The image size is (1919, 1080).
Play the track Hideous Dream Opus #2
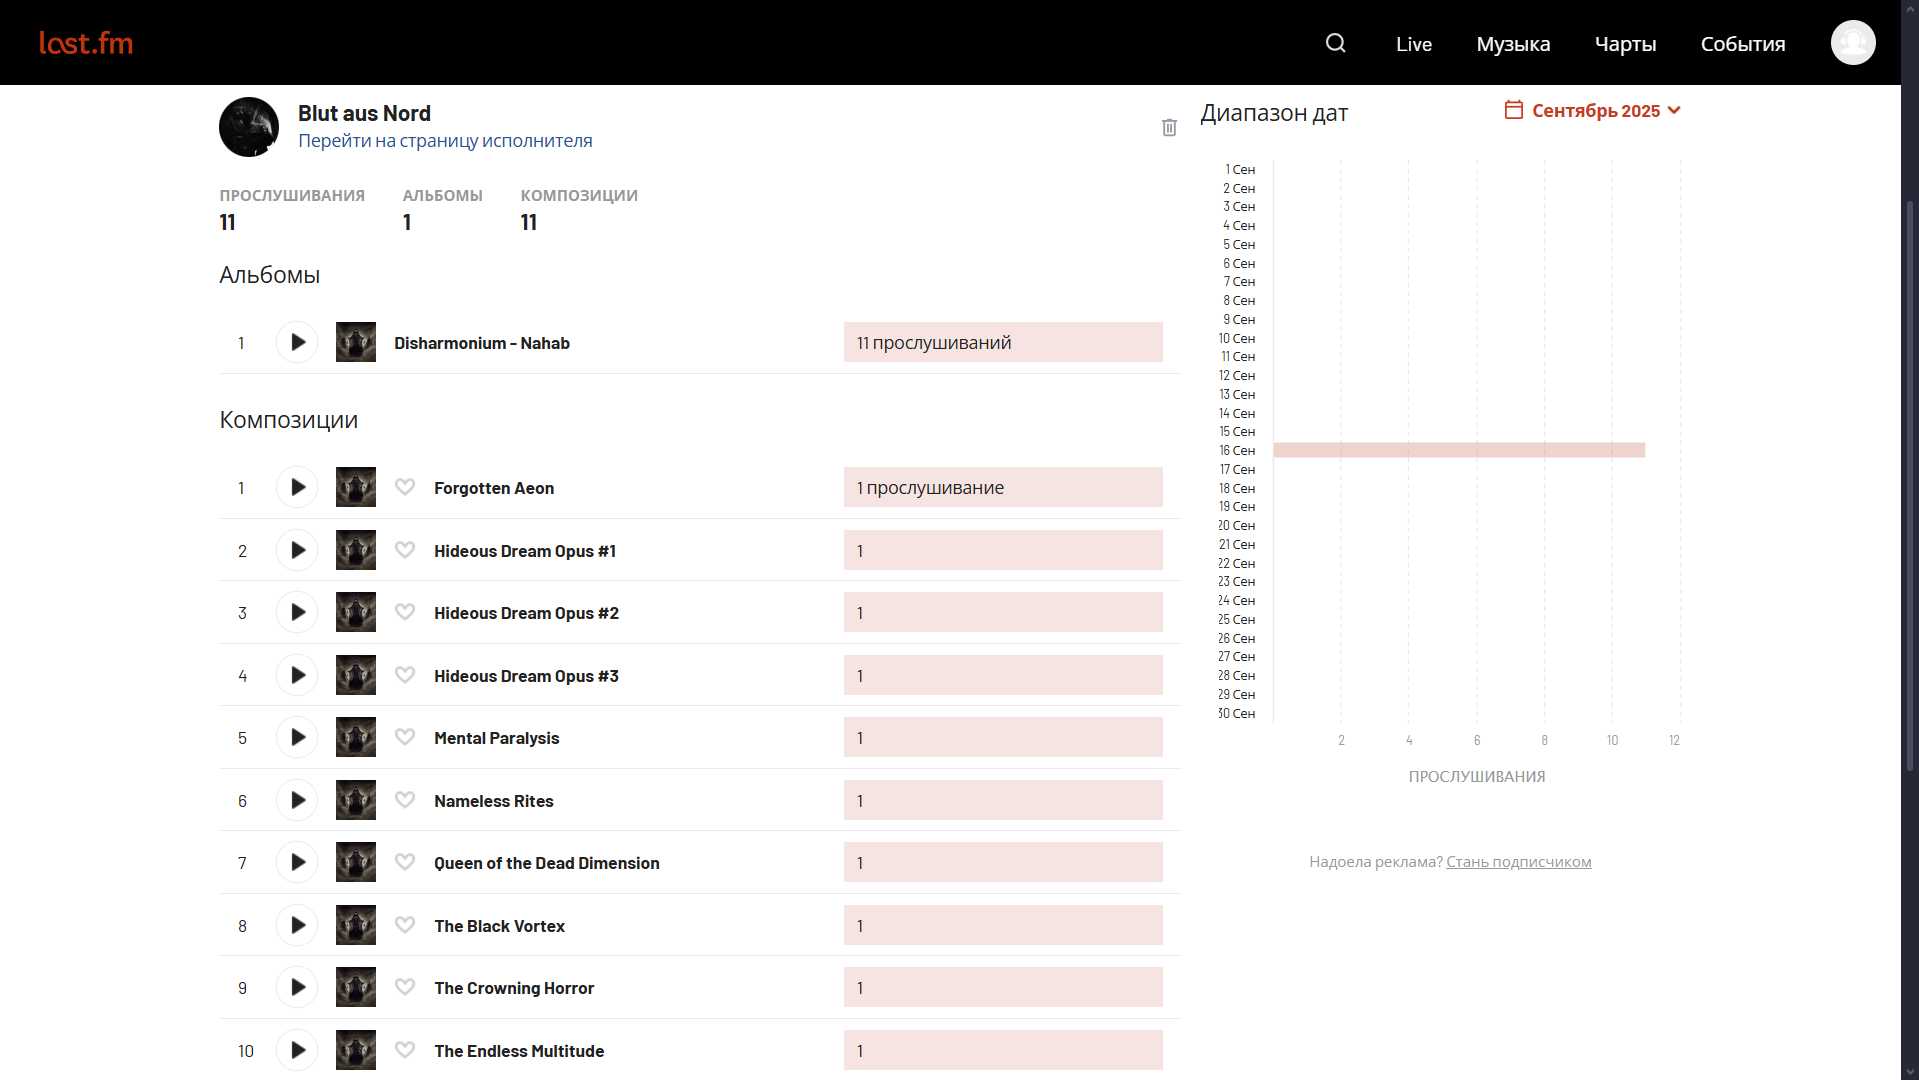pos(297,612)
